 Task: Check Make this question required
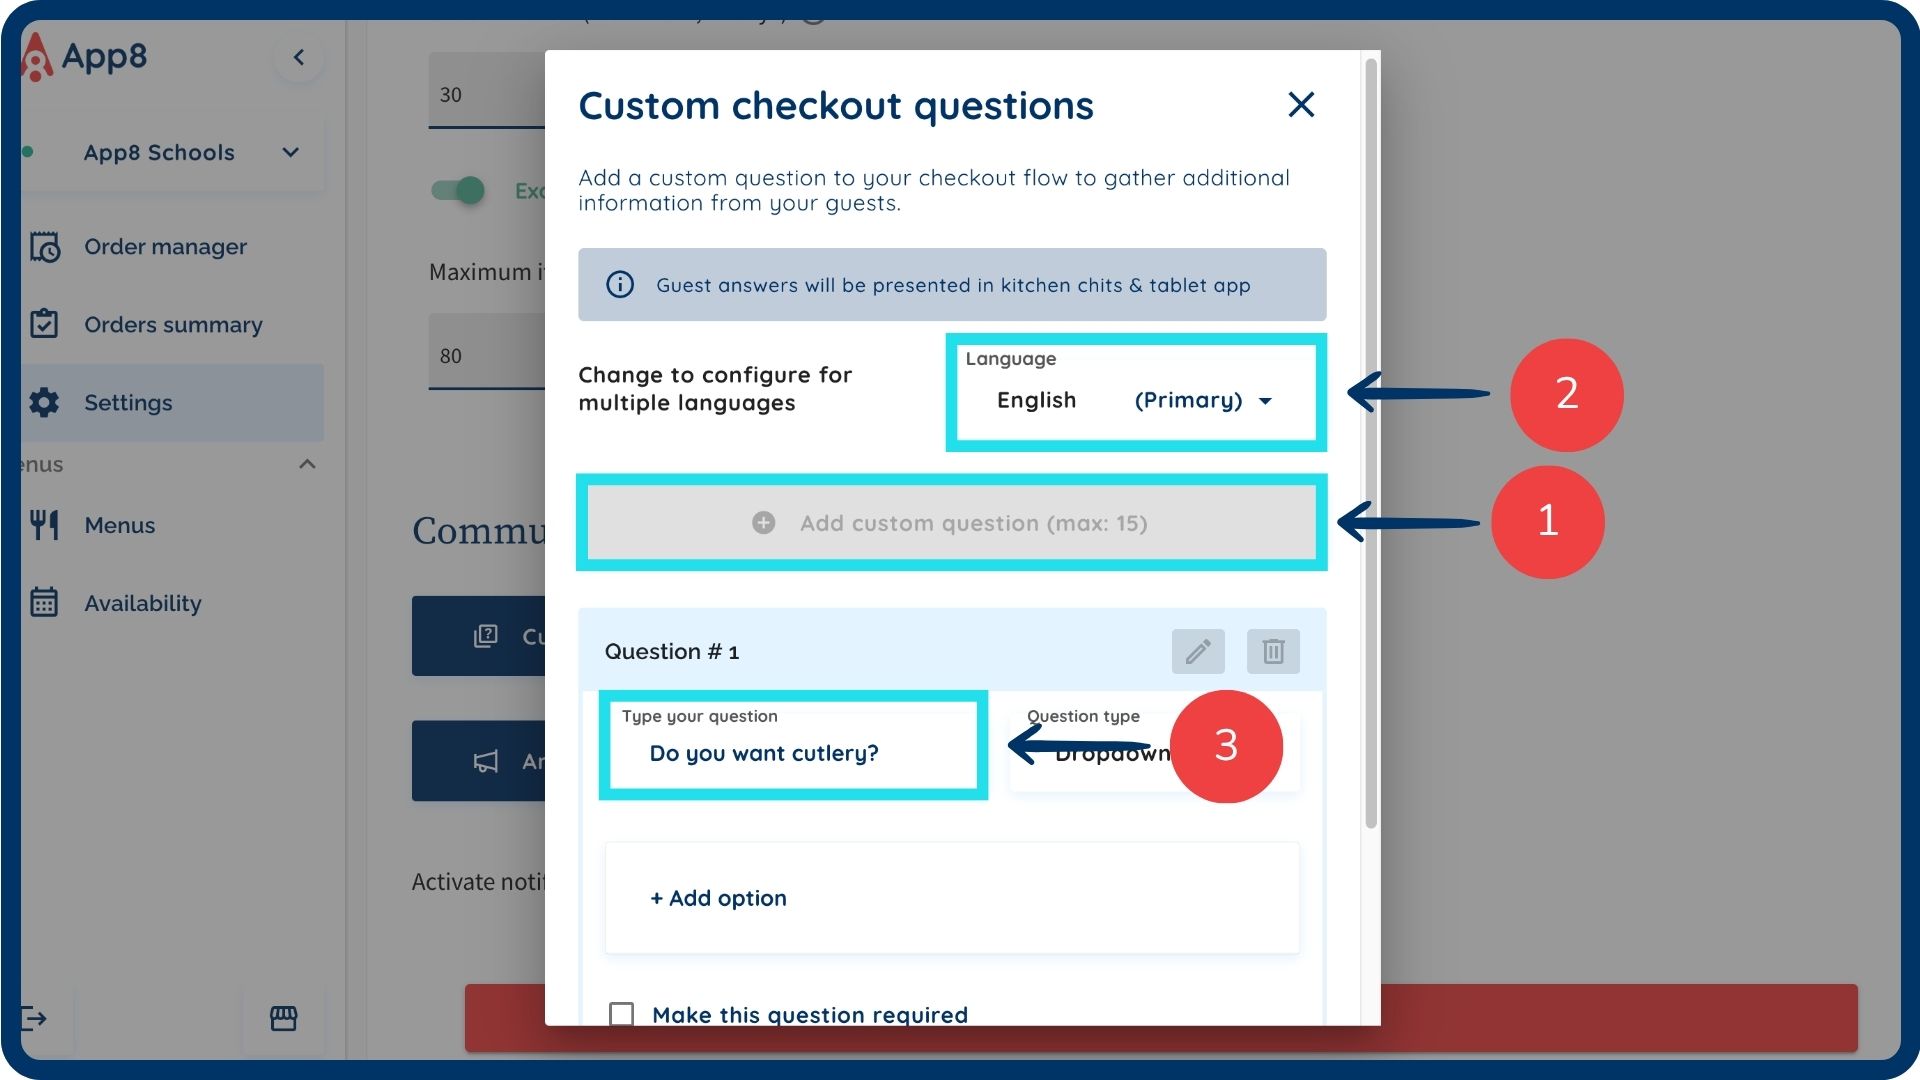click(x=622, y=1013)
